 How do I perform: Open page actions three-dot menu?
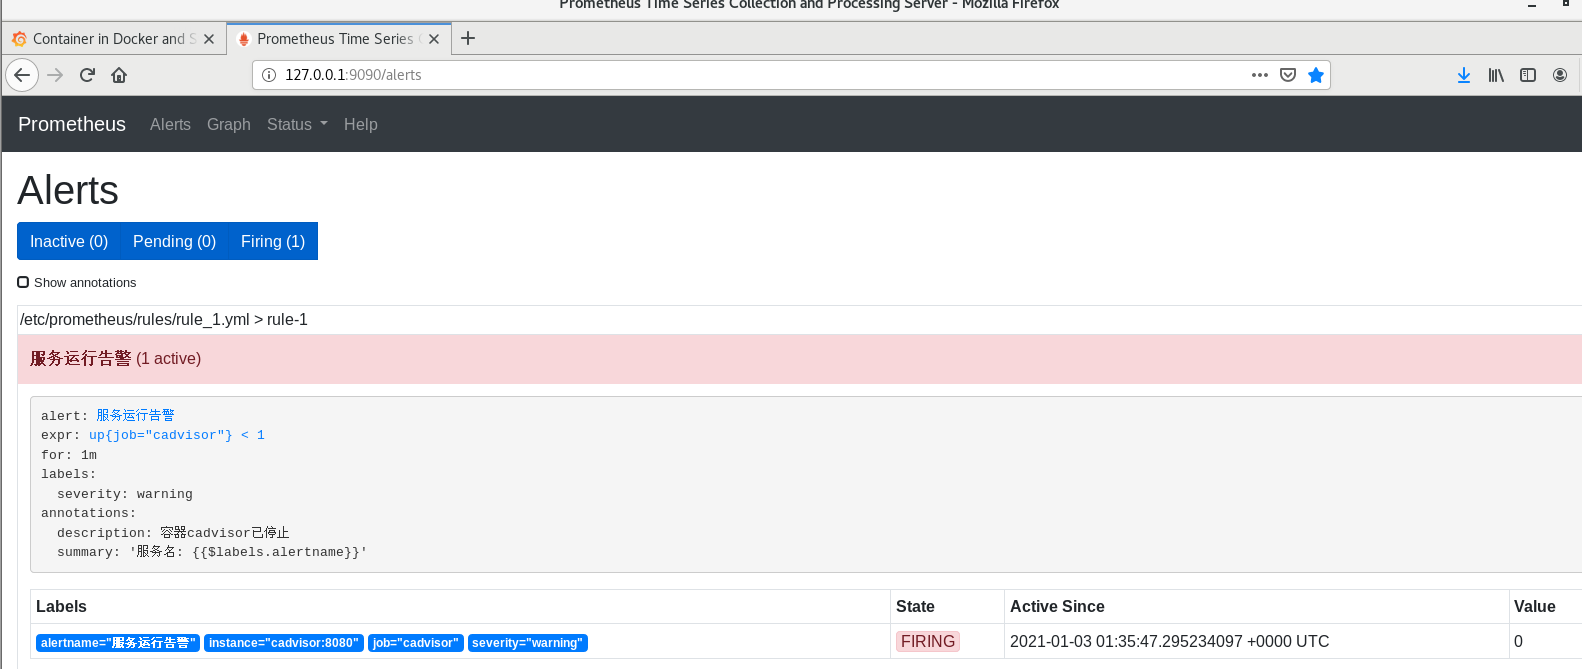1260,75
